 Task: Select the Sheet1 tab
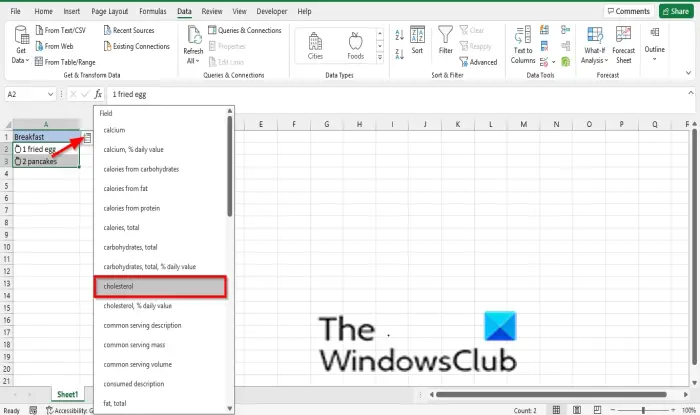67,394
